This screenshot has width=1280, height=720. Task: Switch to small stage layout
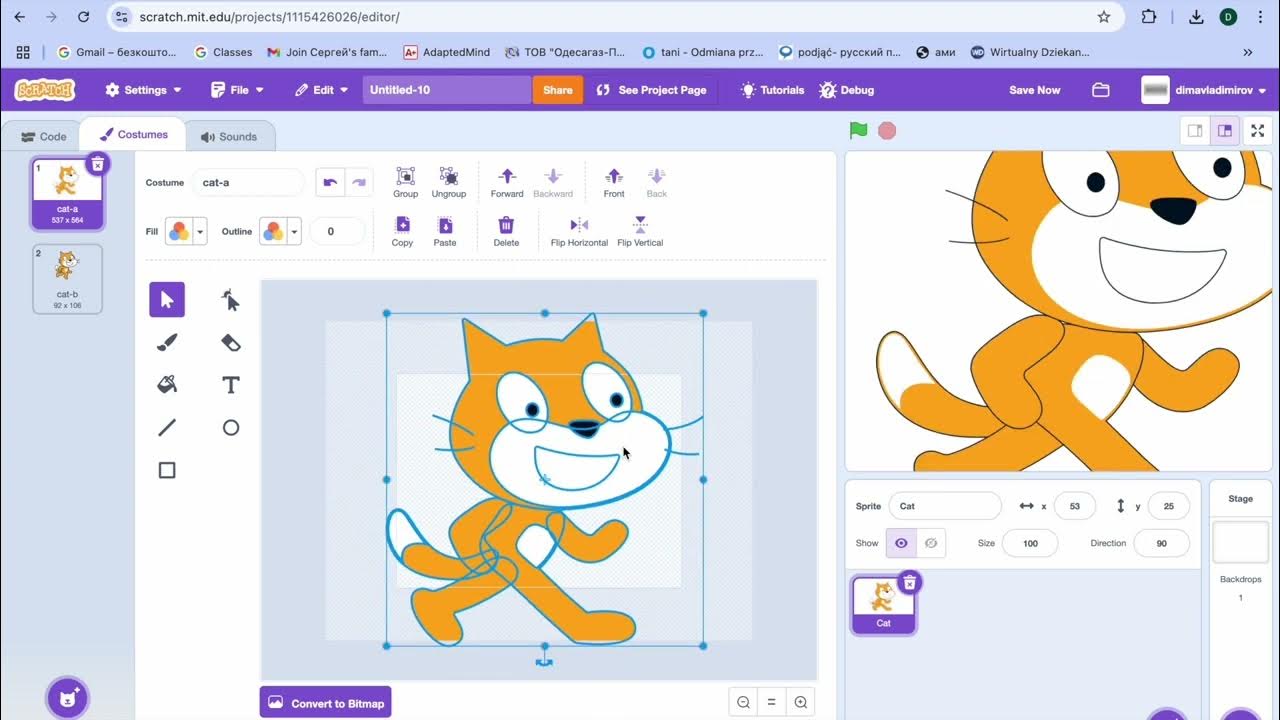pyautogui.click(x=1195, y=131)
